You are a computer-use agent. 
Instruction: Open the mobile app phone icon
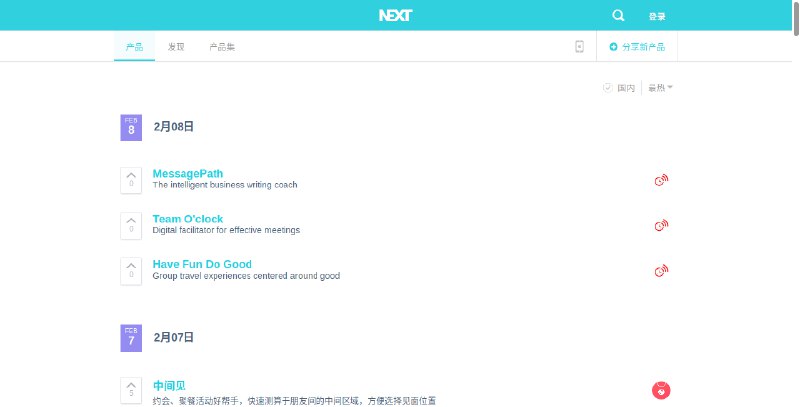pyautogui.click(x=579, y=47)
